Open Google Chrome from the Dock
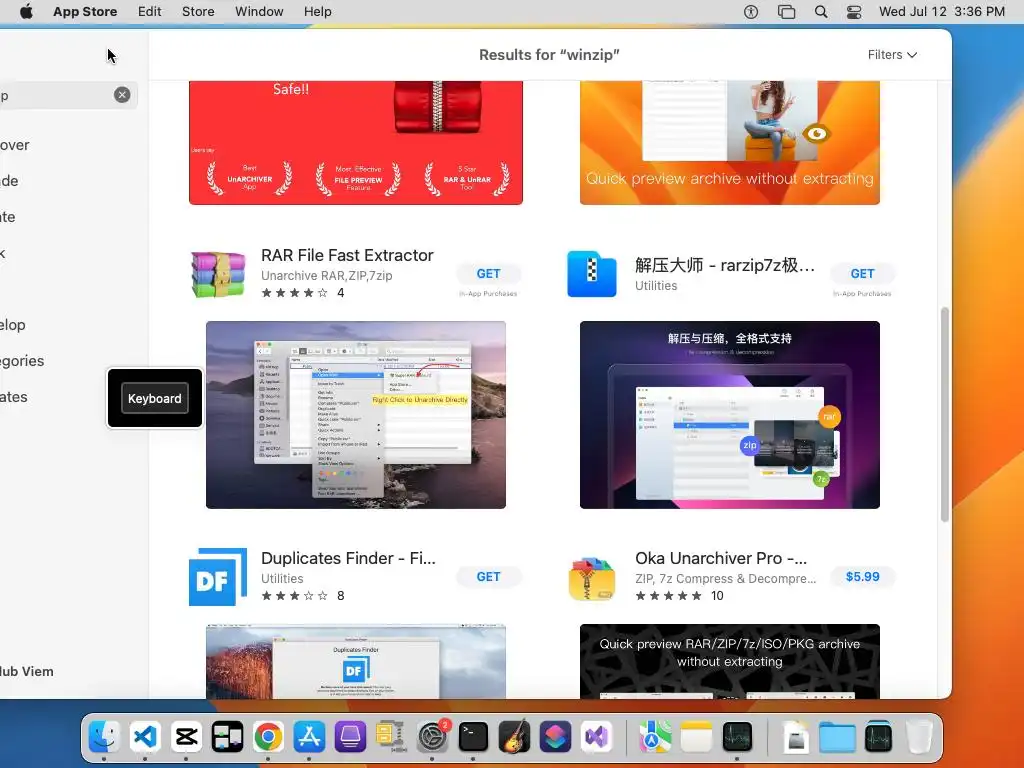 coord(268,737)
